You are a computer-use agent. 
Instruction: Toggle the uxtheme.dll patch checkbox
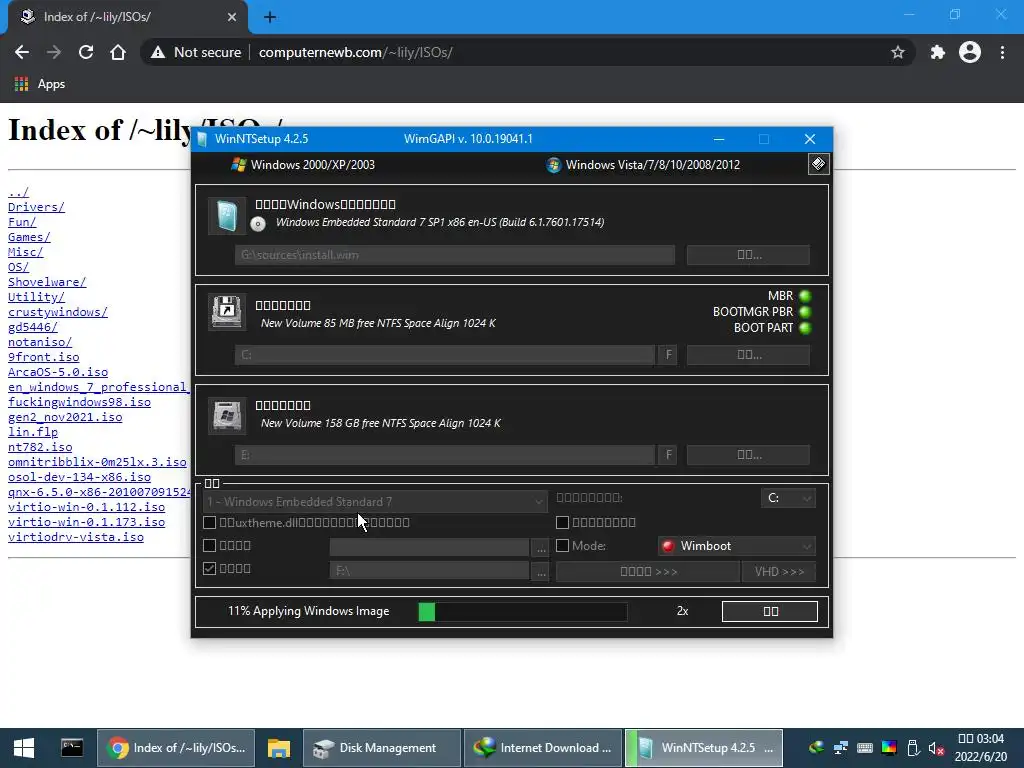[210, 522]
